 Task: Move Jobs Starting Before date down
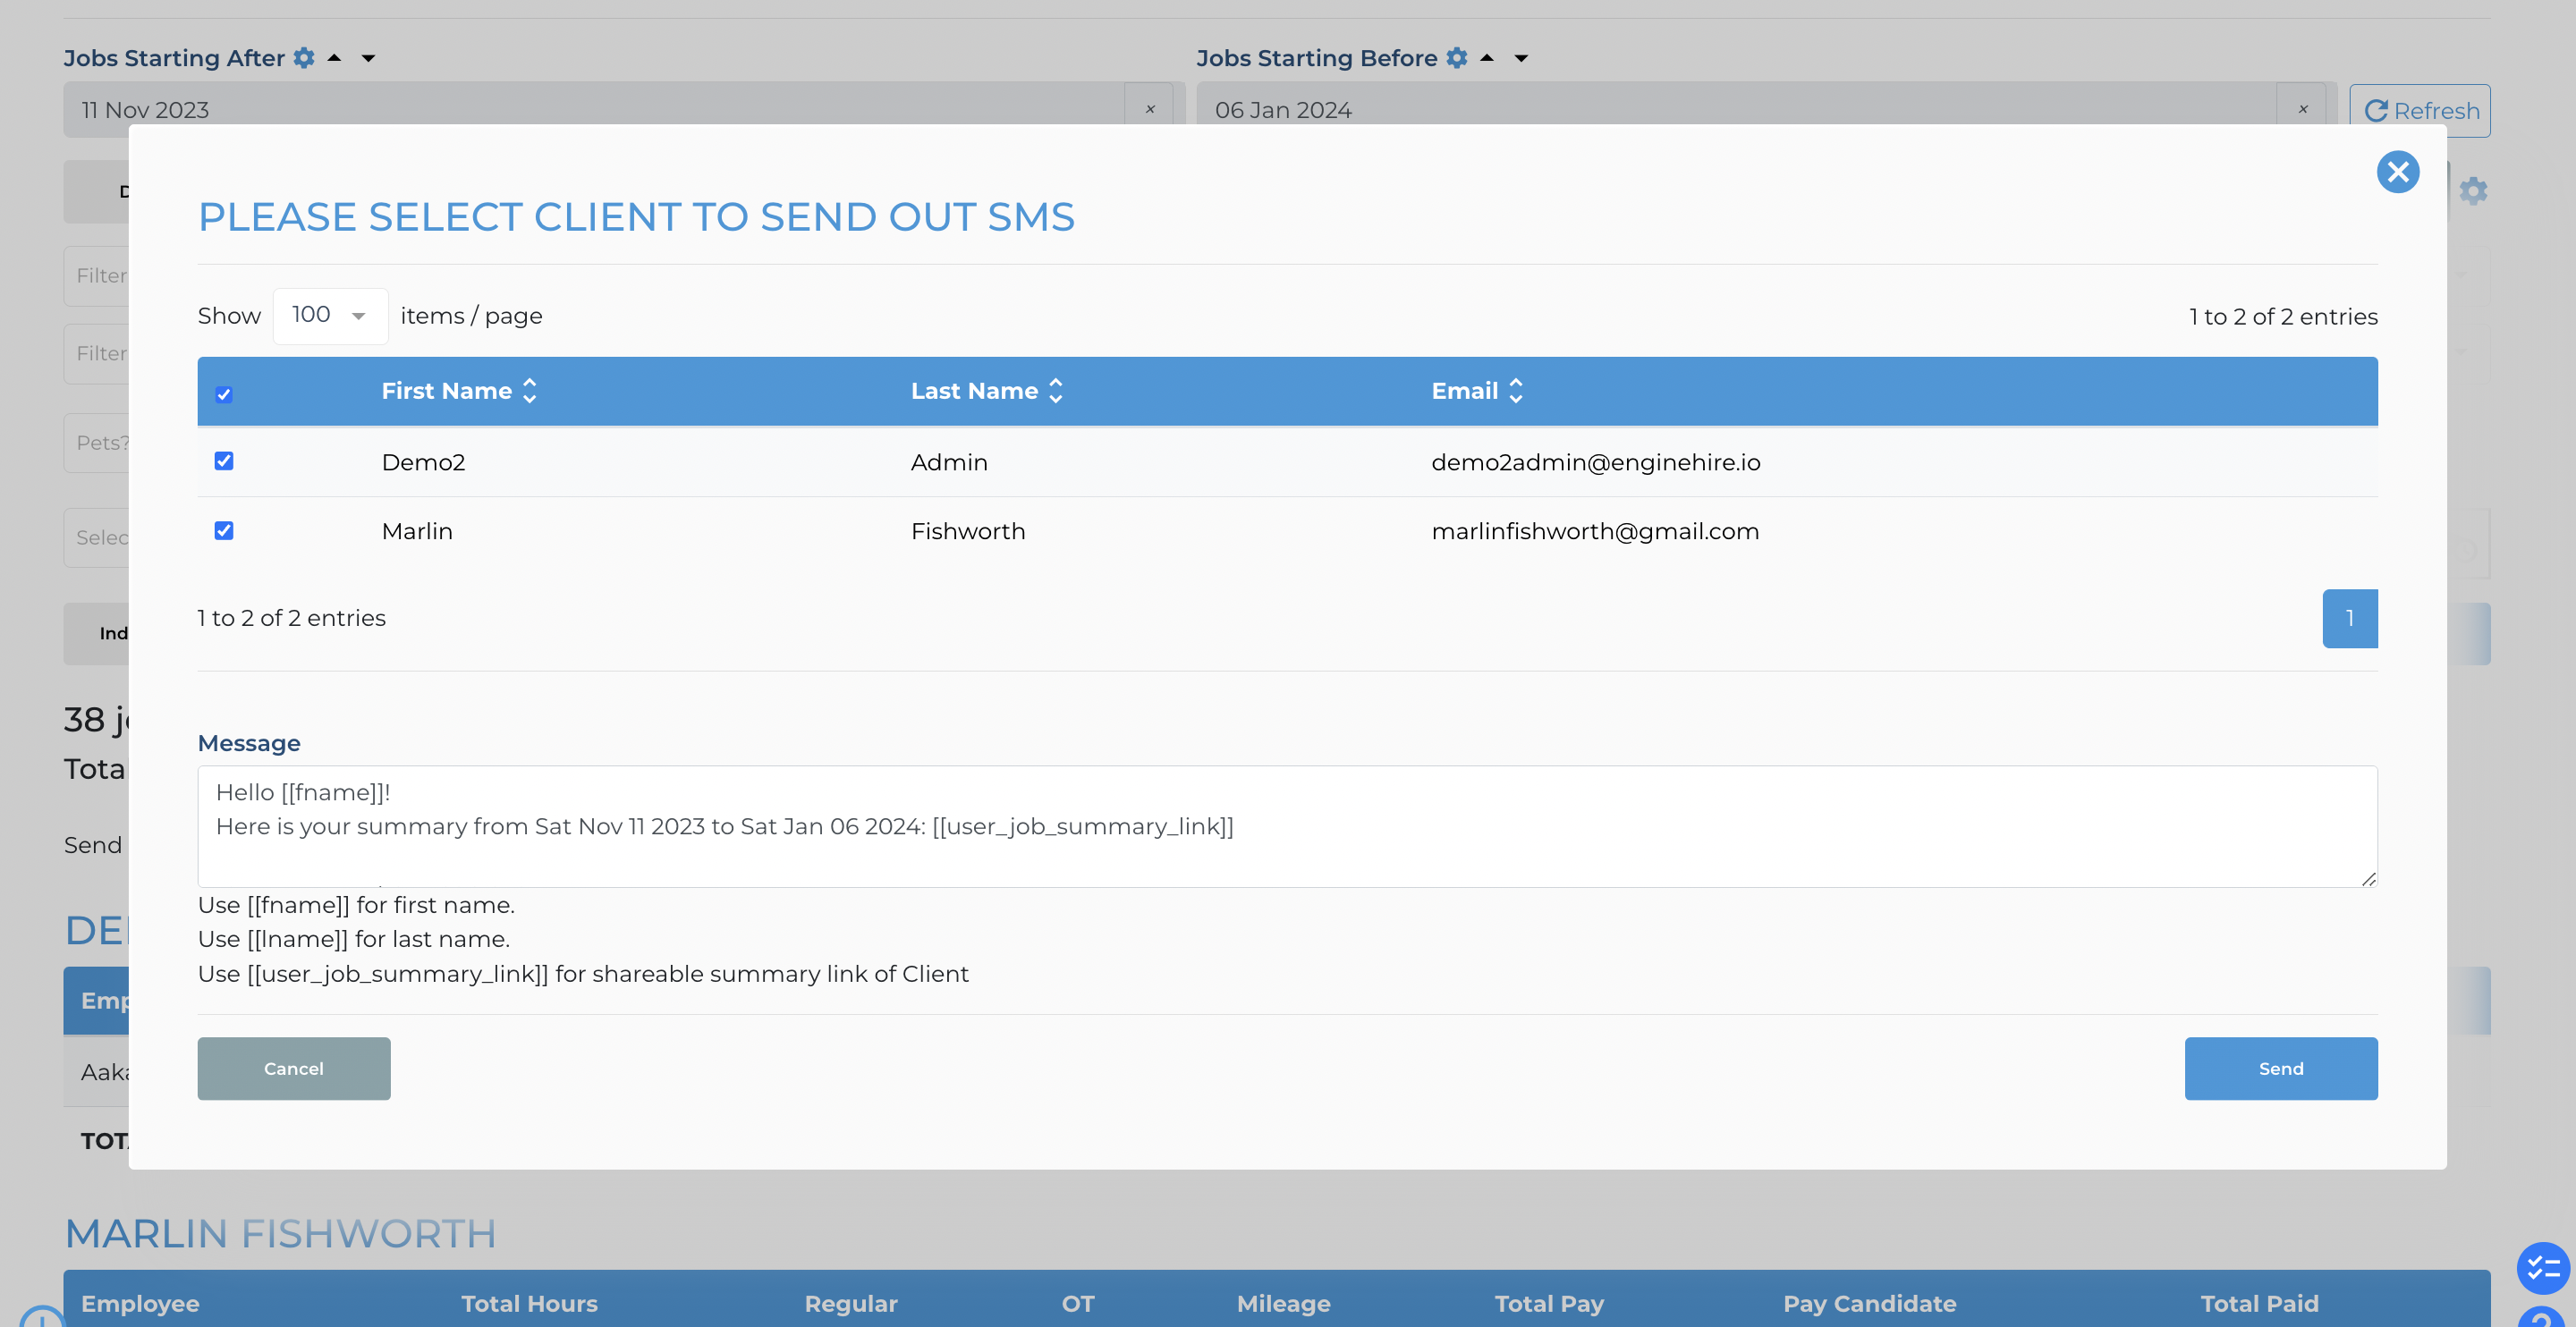tap(1521, 58)
